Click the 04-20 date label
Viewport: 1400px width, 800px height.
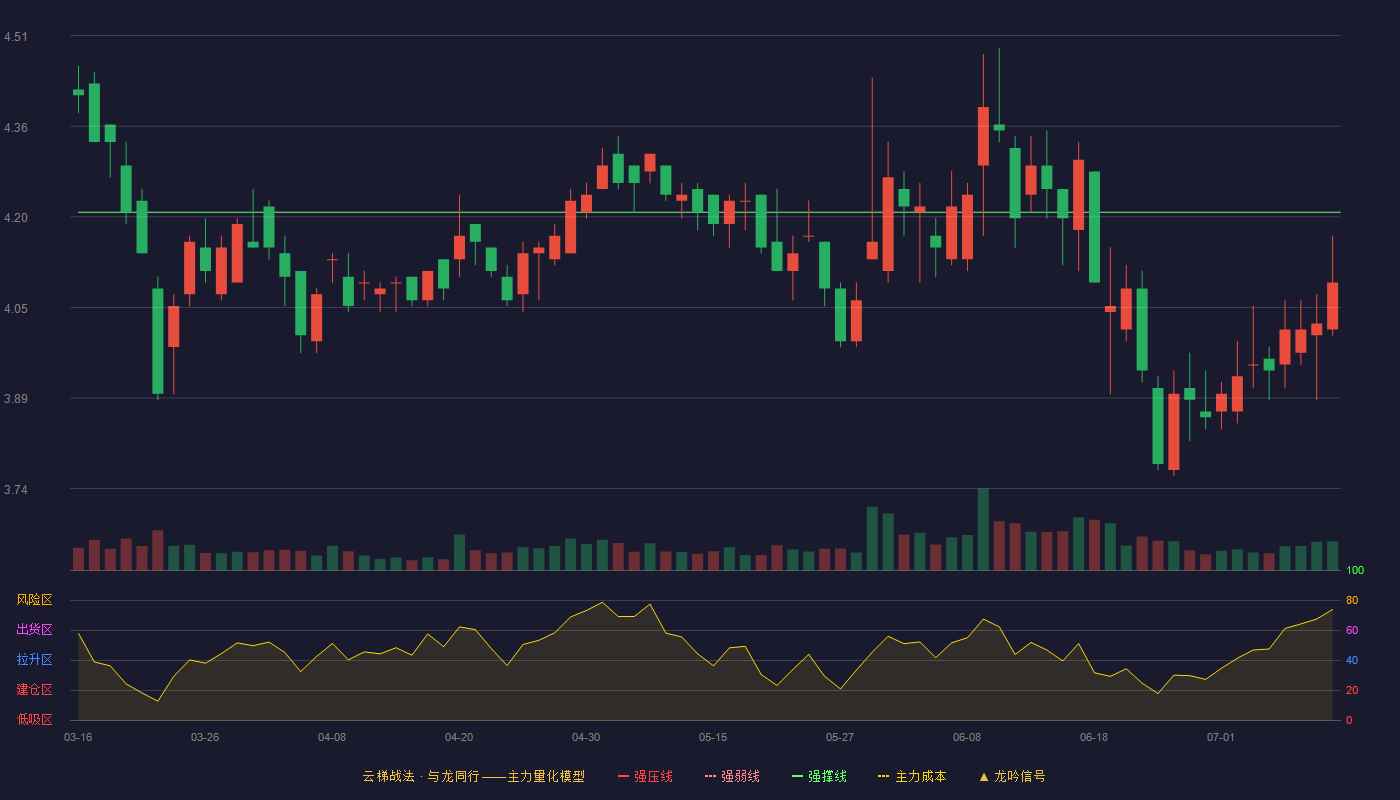click(459, 737)
